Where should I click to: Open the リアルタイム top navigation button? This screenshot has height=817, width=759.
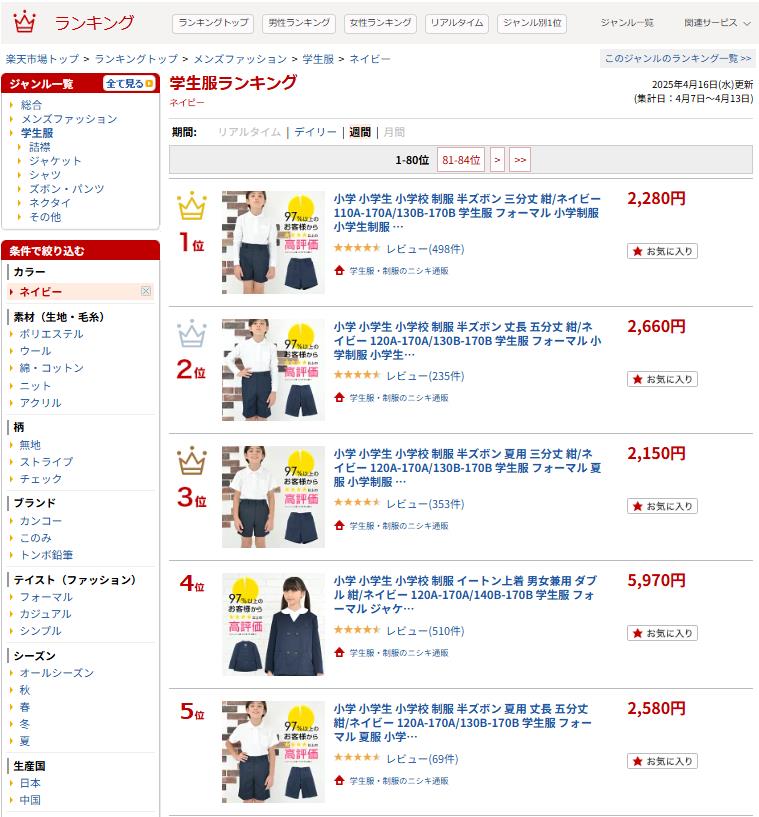coord(456,23)
